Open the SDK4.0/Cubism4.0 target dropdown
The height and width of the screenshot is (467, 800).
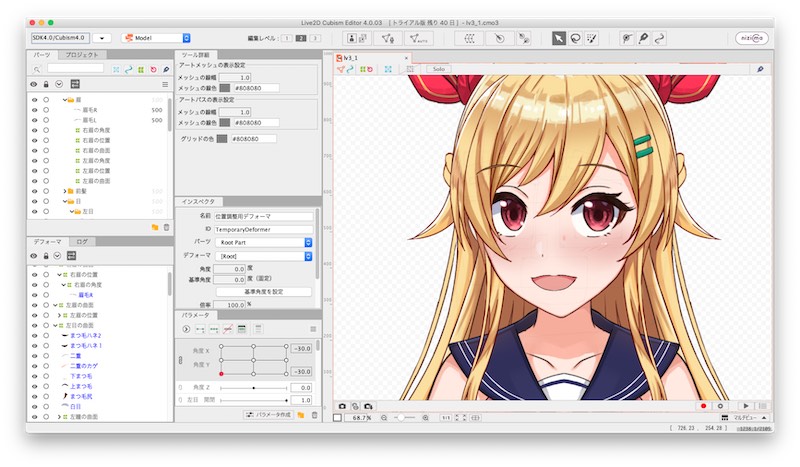pos(102,38)
